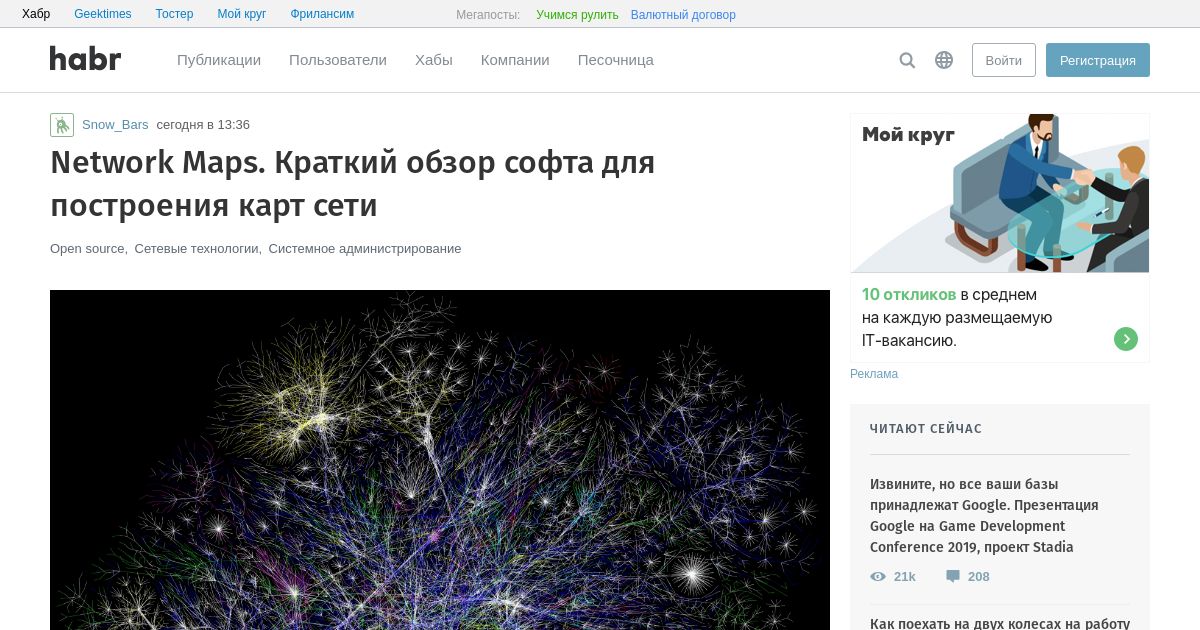Click green arrow in Мой круг ad
The image size is (1200, 630).
(x=1126, y=339)
